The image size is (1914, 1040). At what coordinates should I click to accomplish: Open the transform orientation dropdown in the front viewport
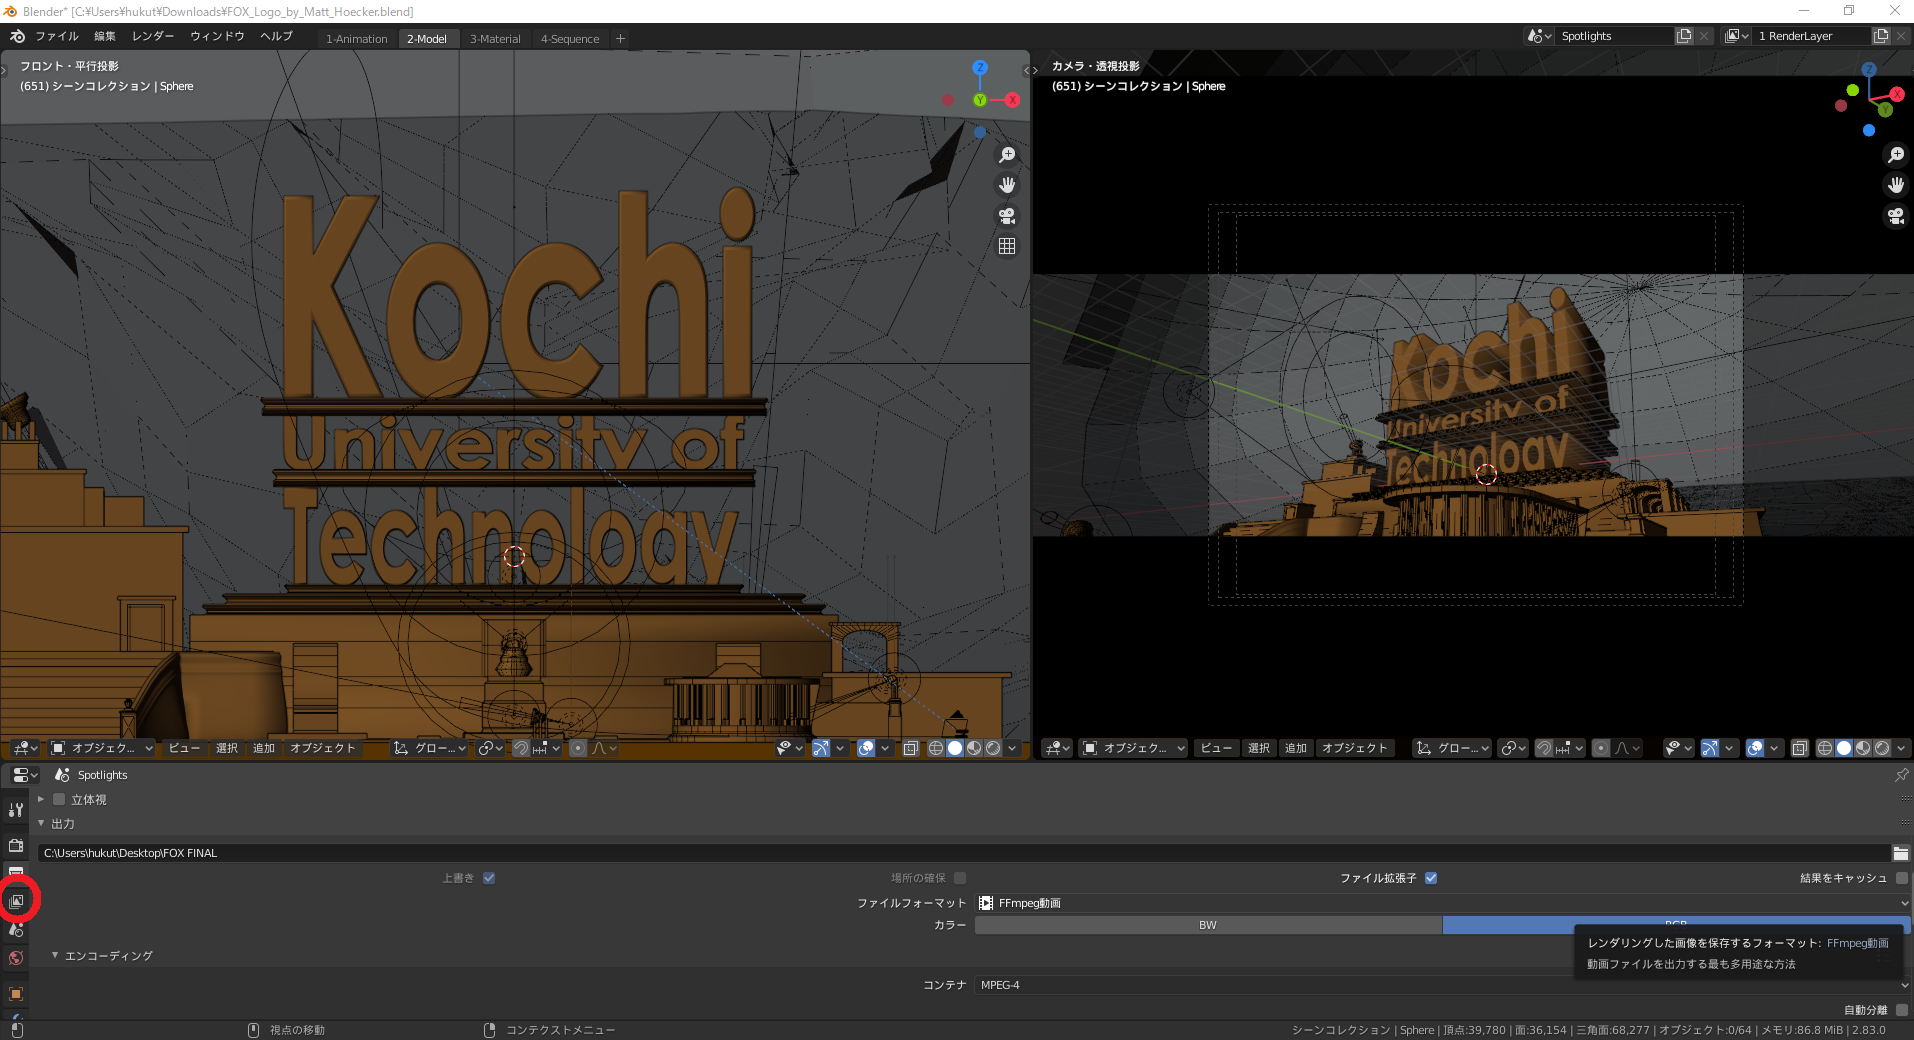tap(430, 748)
